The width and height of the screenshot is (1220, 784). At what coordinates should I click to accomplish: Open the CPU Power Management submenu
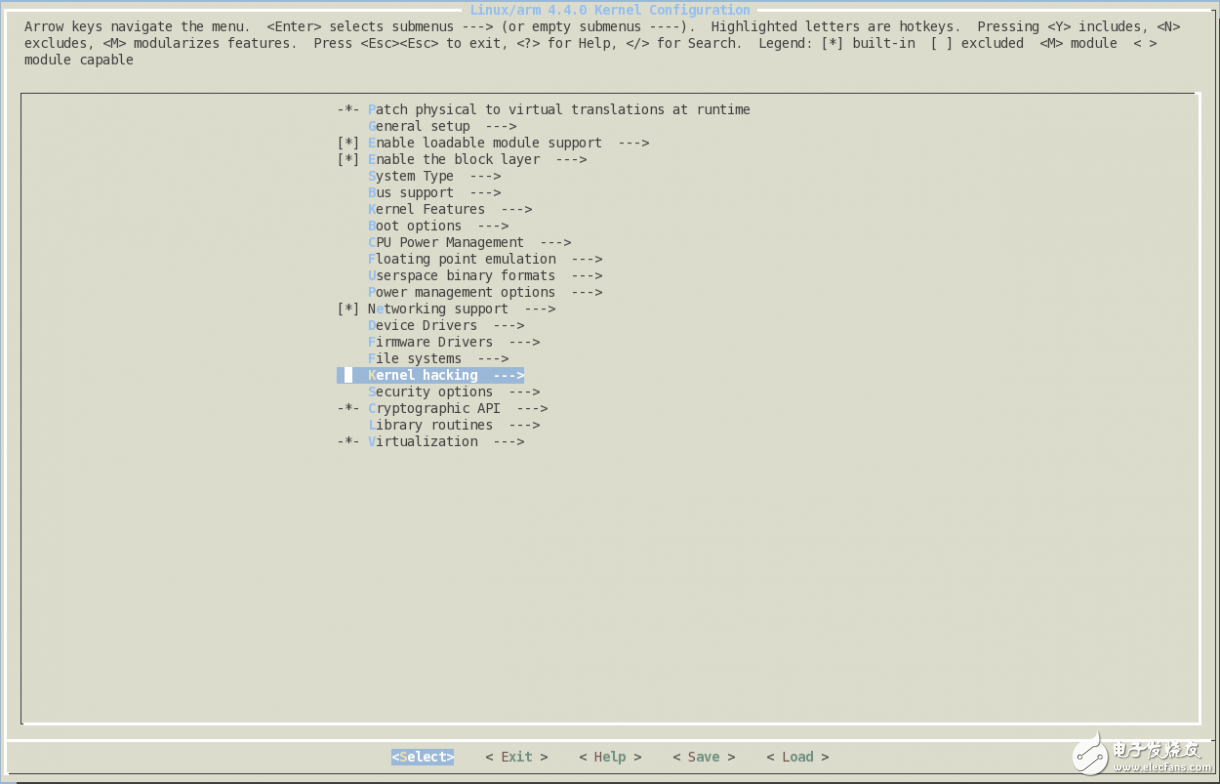tap(445, 242)
